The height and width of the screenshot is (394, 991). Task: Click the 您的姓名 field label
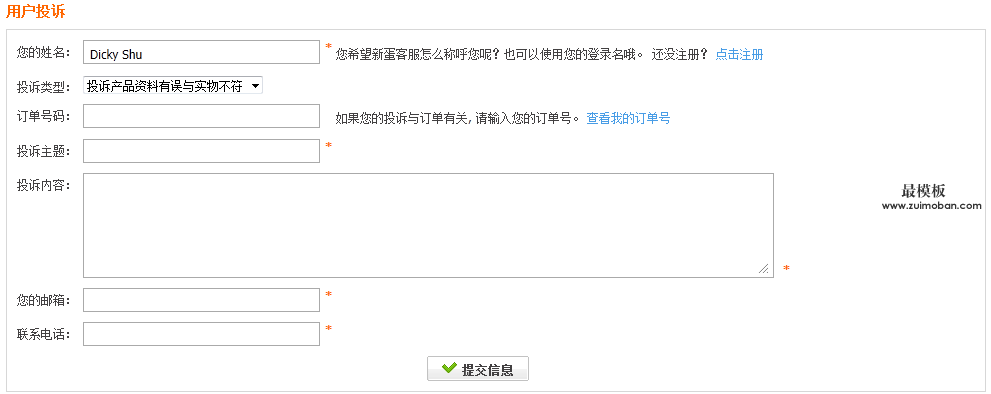[44, 52]
